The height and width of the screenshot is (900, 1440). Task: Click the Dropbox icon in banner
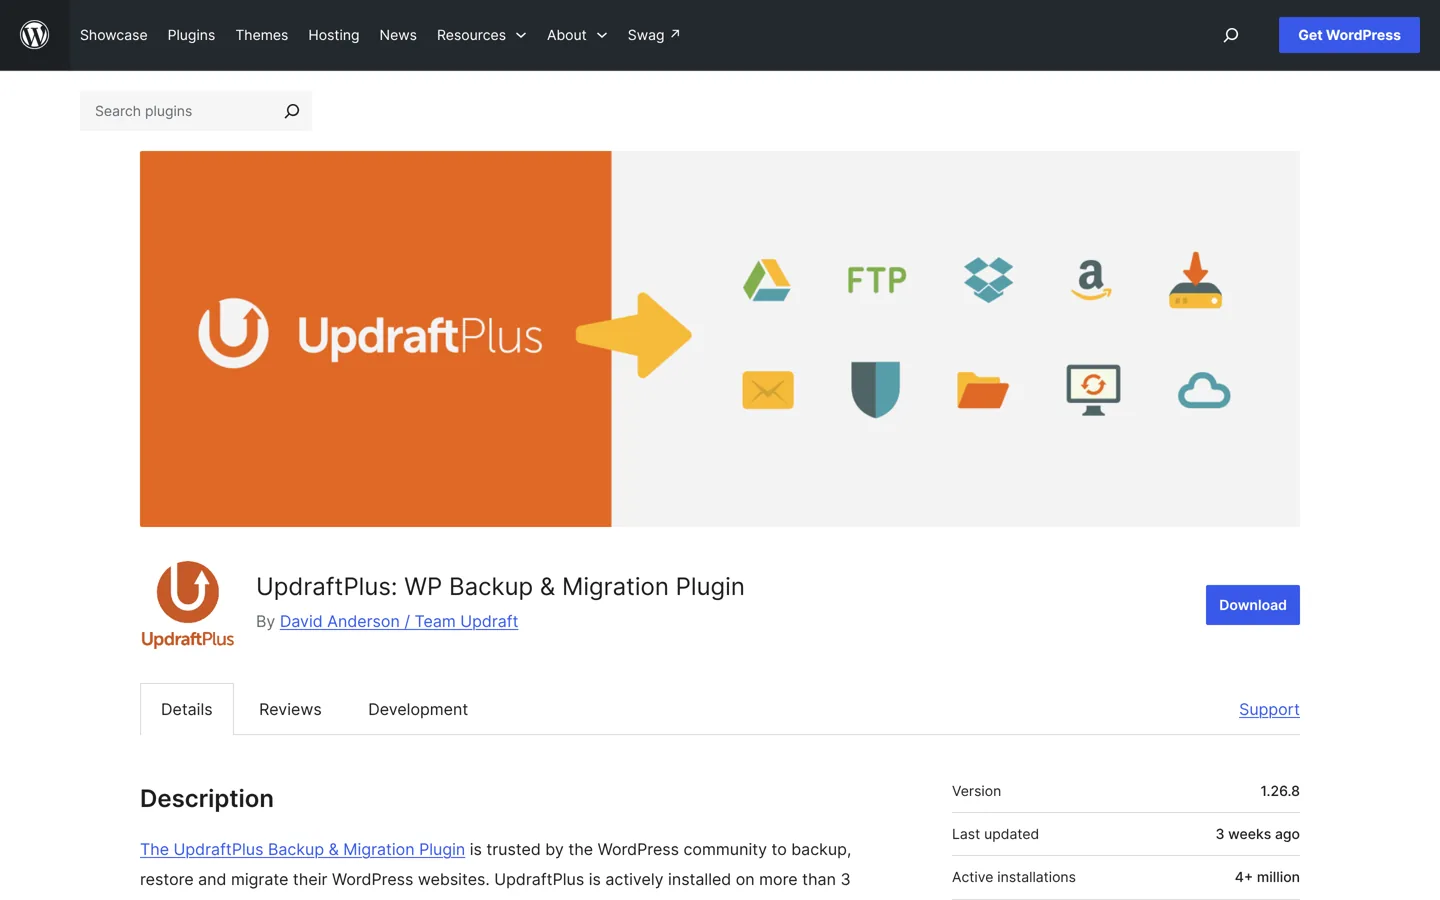[988, 280]
